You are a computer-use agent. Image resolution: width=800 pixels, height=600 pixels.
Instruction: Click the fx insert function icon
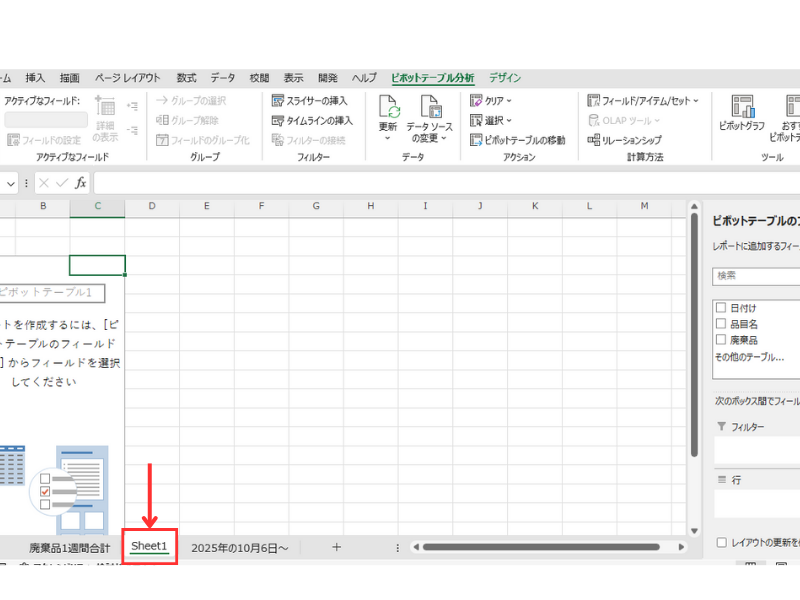81,183
